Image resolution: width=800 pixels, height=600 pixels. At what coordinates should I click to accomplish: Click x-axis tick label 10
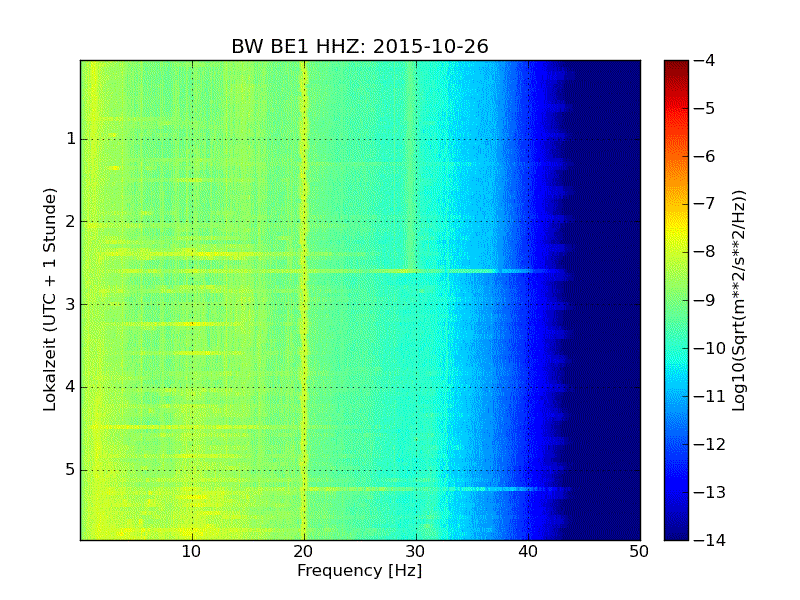(x=192, y=552)
